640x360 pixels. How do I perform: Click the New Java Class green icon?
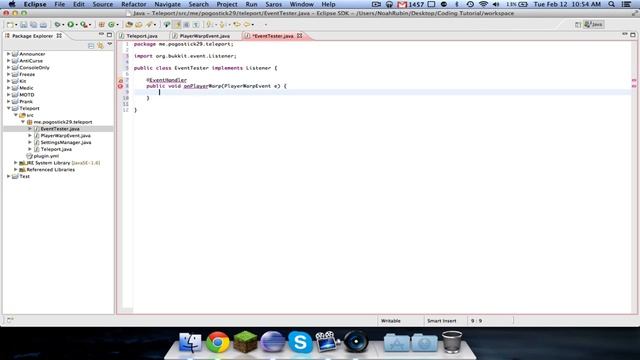pyautogui.click(x=111, y=24)
